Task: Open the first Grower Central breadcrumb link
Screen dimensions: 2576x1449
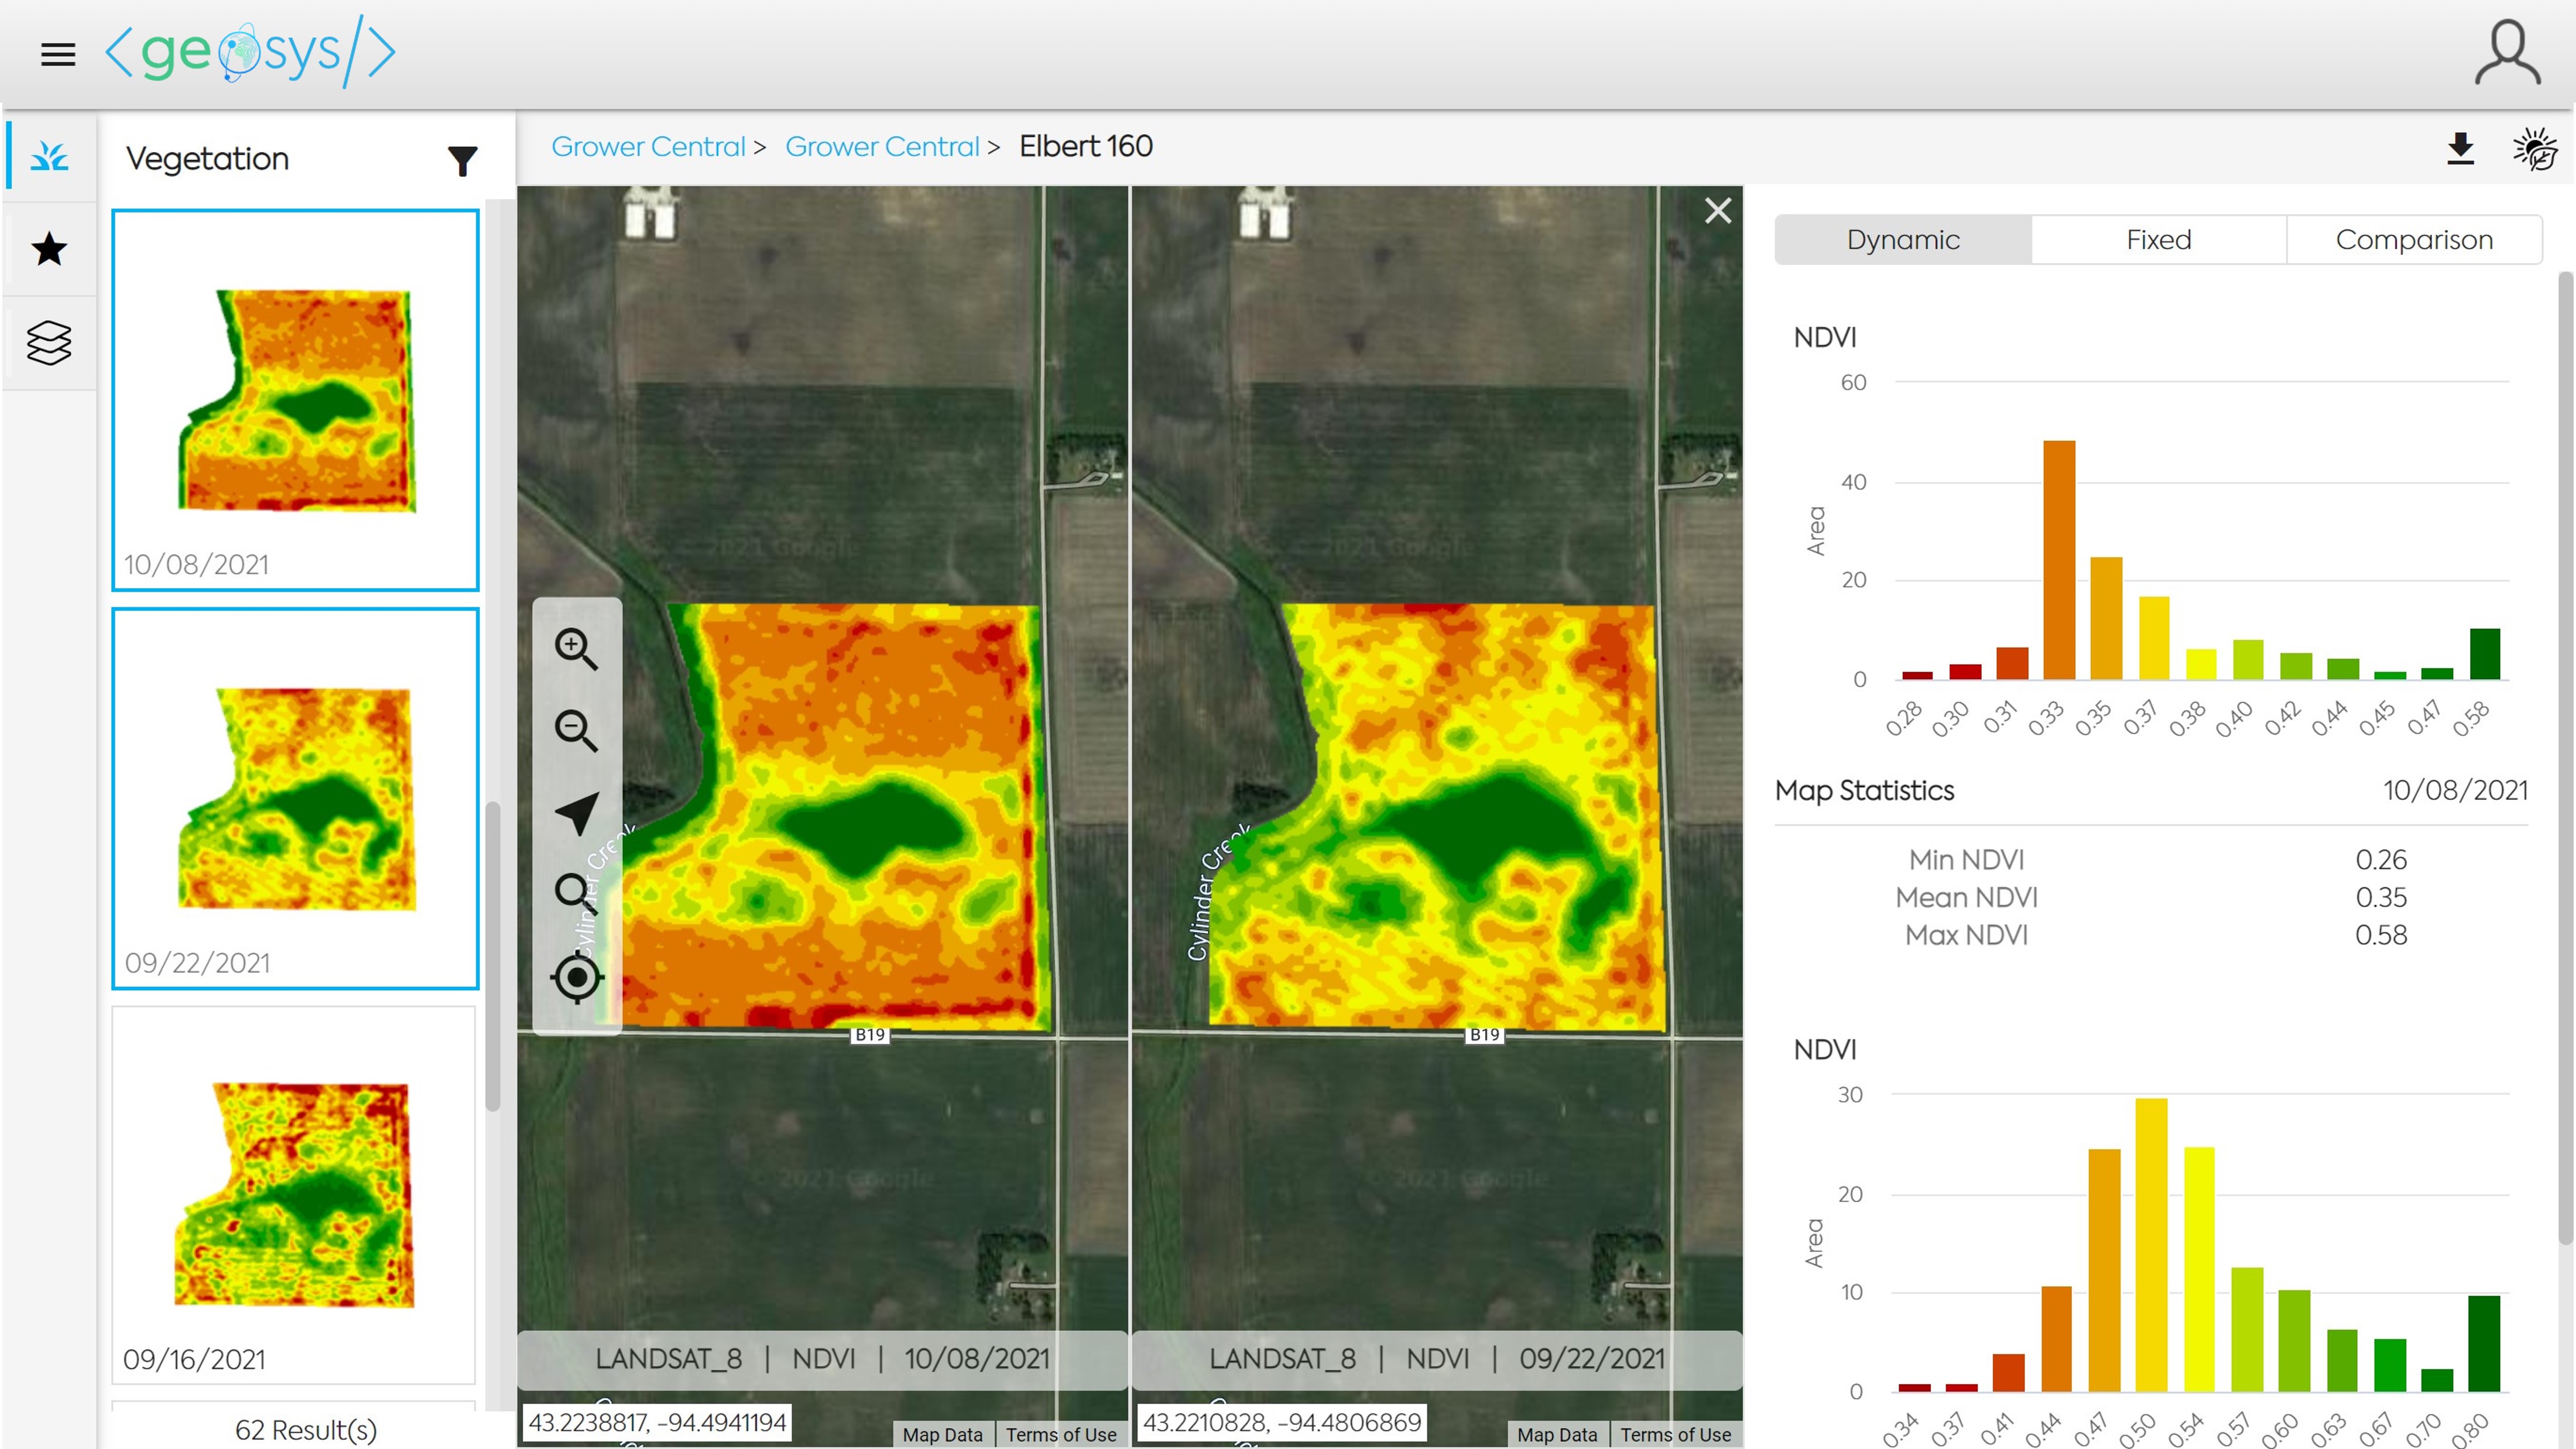Action: 648,147
